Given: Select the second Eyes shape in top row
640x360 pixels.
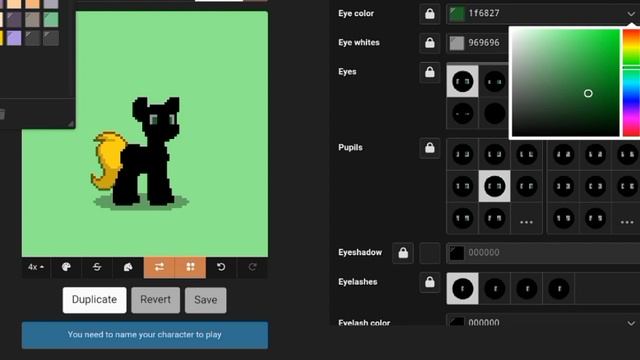Looking at the screenshot, I should click(x=494, y=81).
